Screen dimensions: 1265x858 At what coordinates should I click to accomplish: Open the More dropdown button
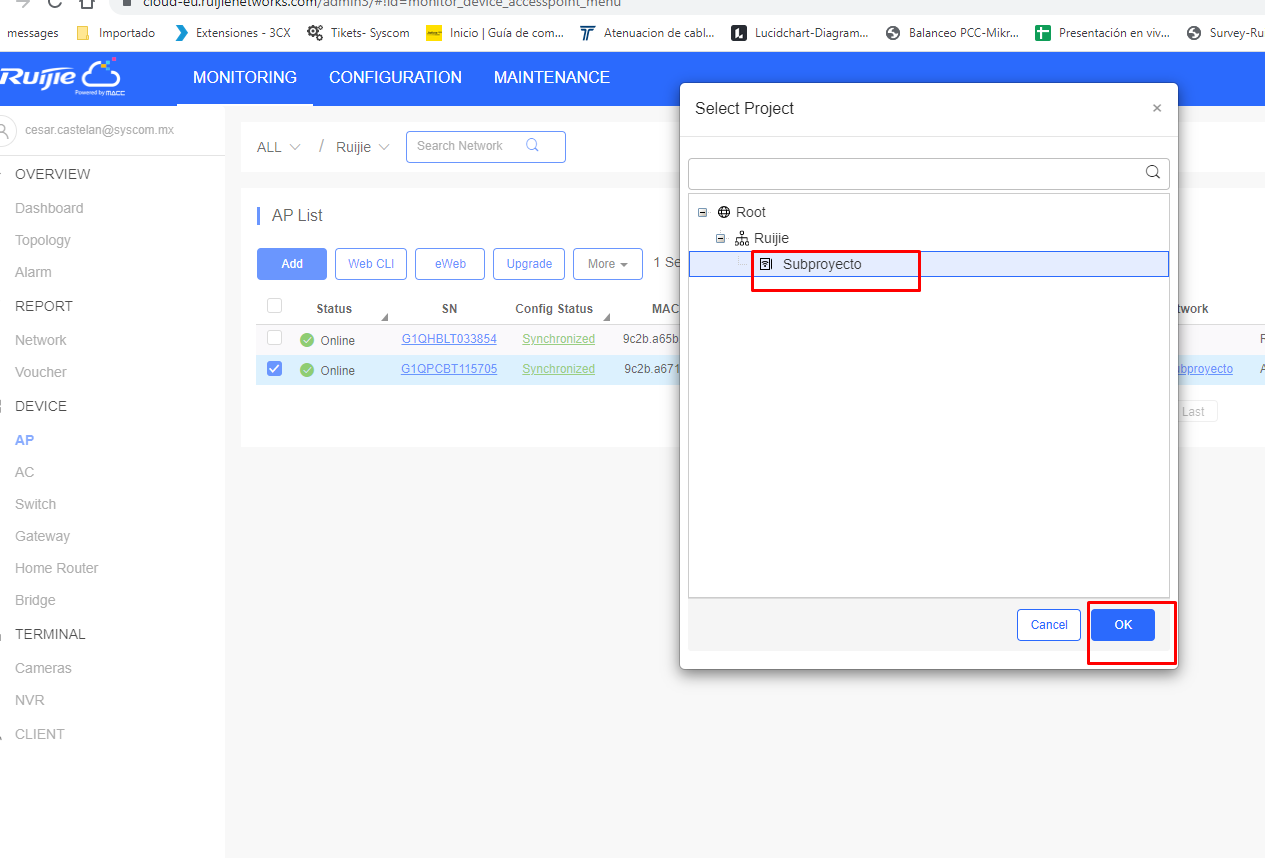tap(608, 264)
